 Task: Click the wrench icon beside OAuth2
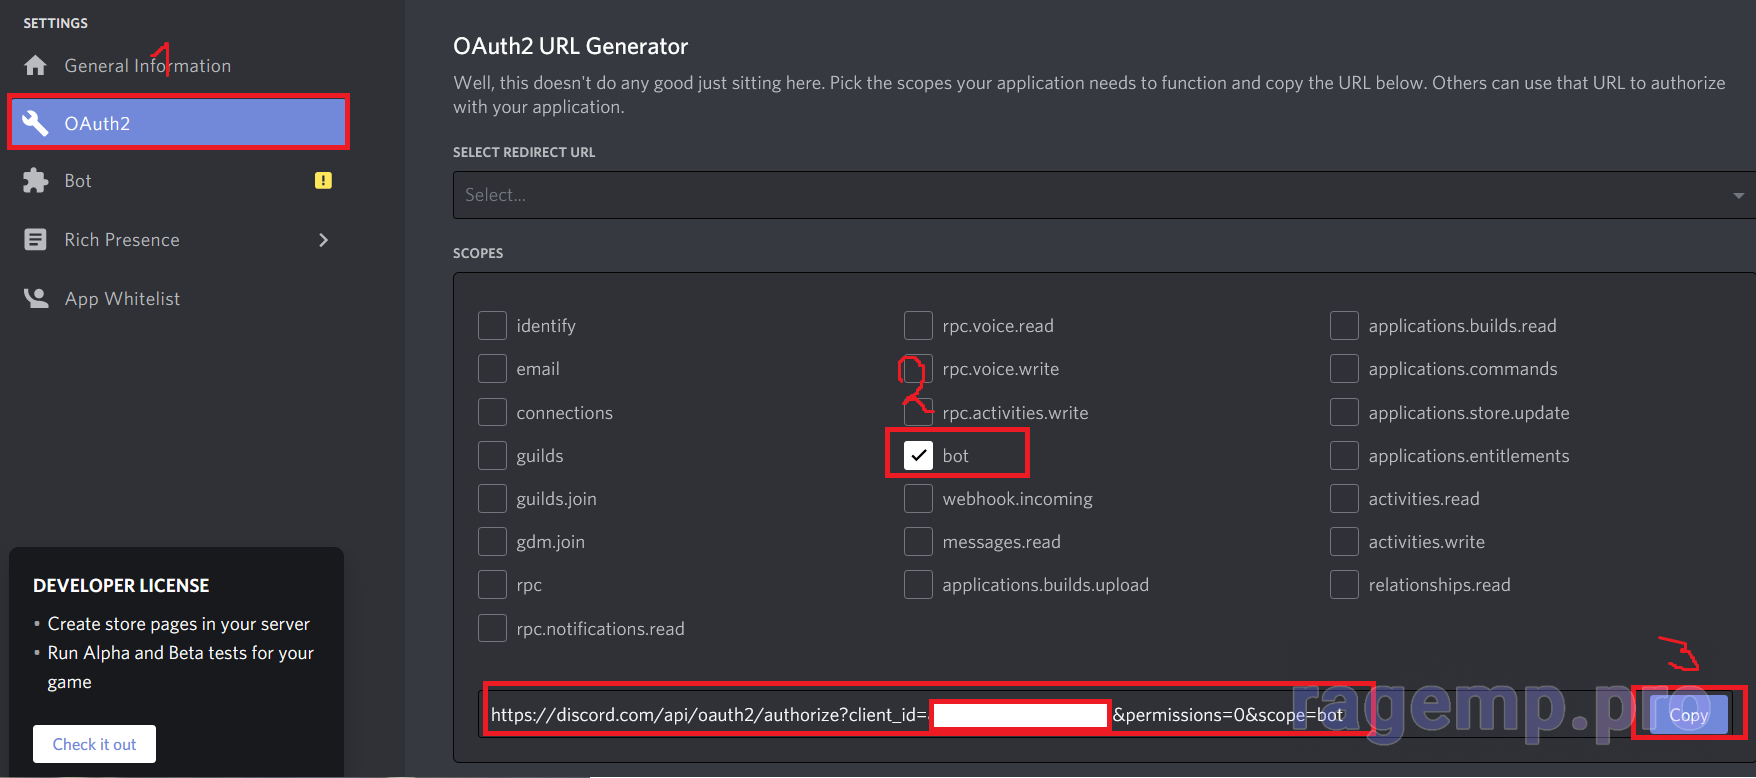36,123
